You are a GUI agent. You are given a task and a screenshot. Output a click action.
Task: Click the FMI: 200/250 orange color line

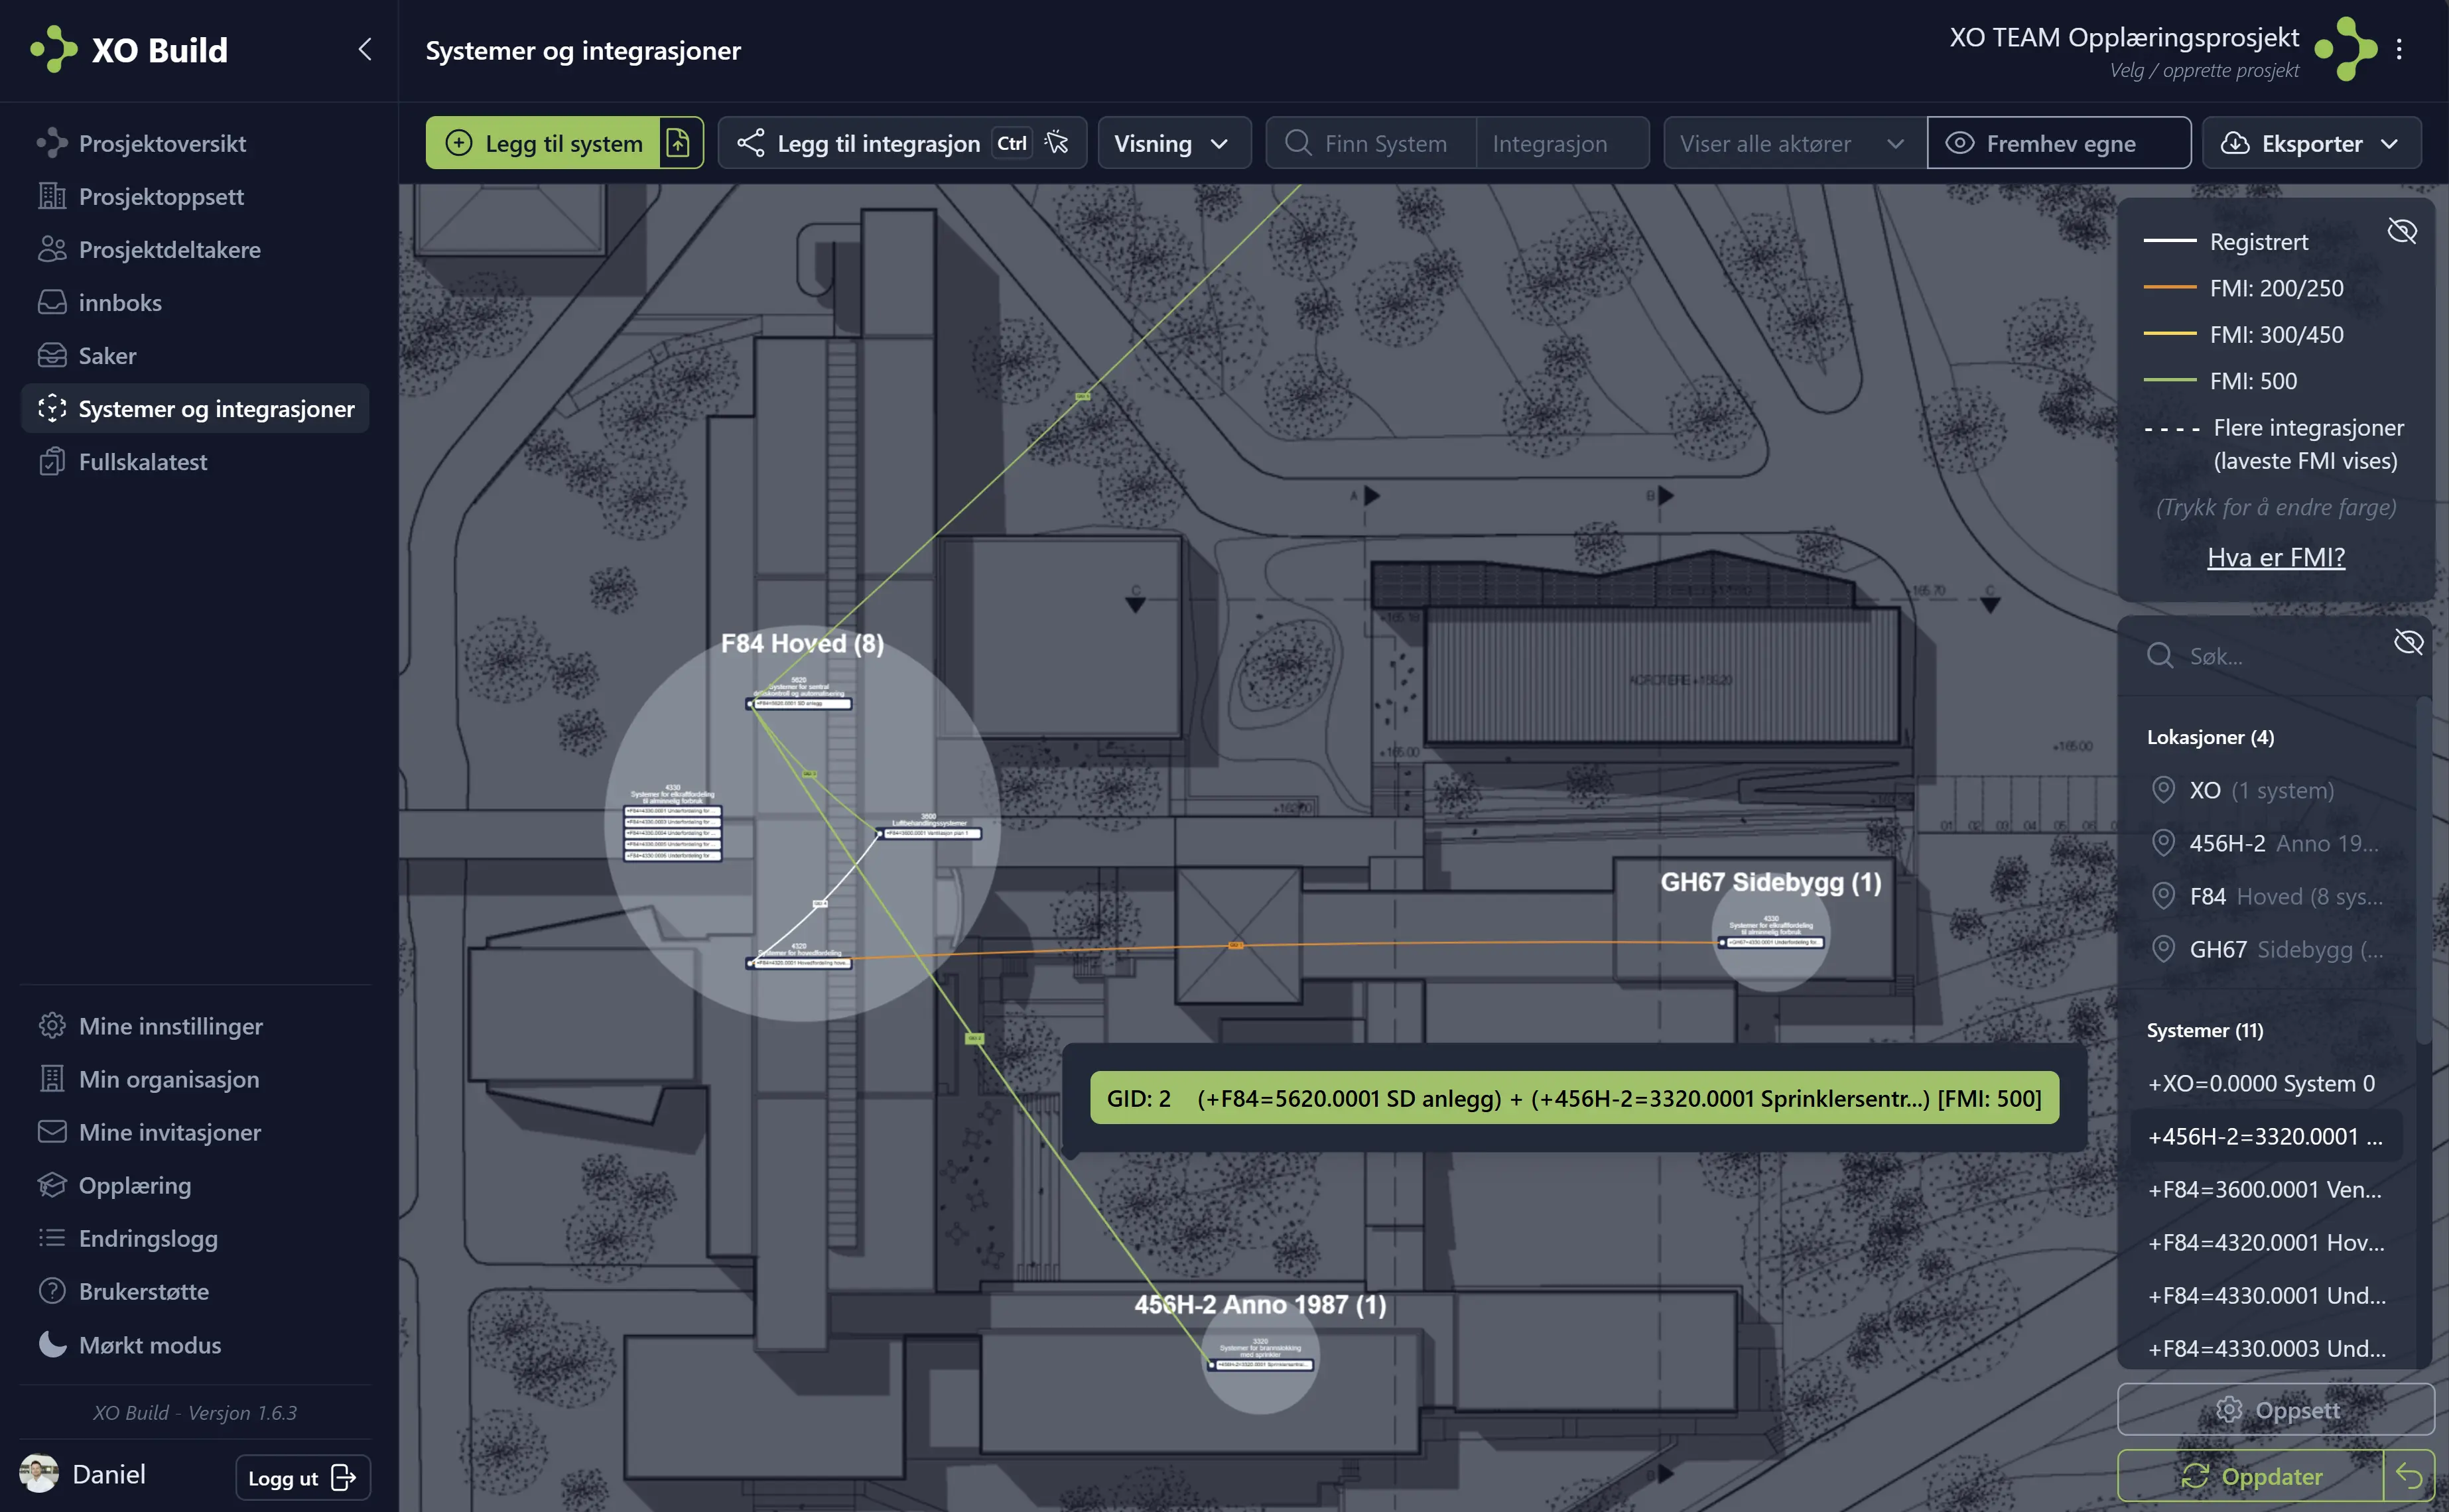pos(2169,288)
